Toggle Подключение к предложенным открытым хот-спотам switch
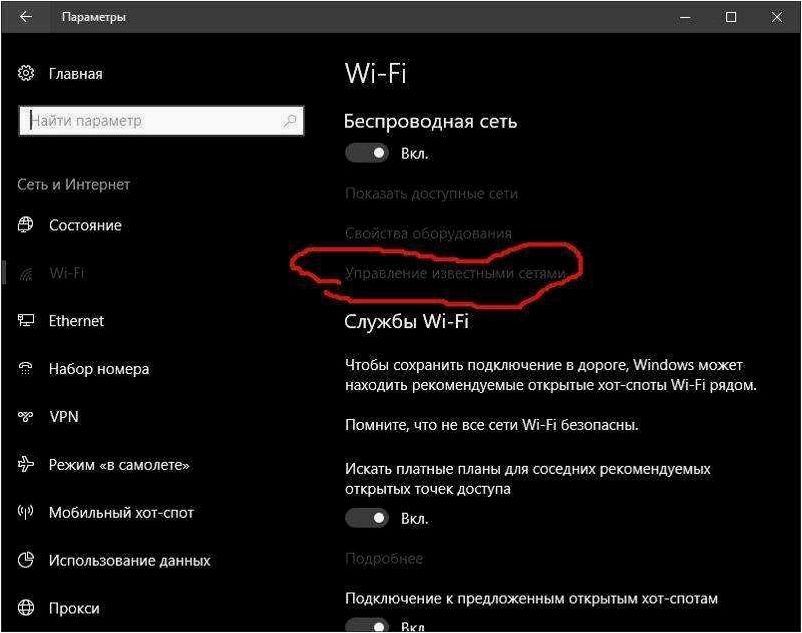Image resolution: width=802 pixels, height=633 pixels. click(x=367, y=626)
